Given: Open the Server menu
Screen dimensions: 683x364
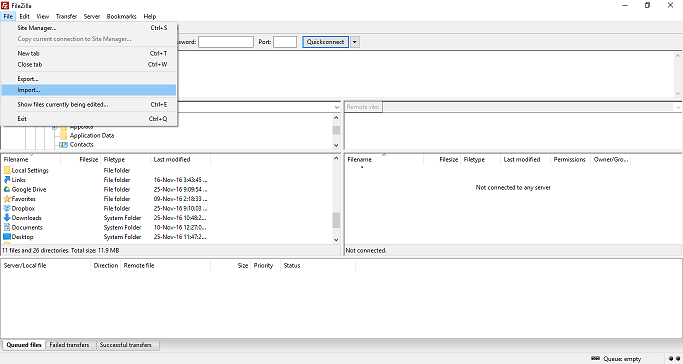Looking at the screenshot, I should pyautogui.click(x=92, y=17).
